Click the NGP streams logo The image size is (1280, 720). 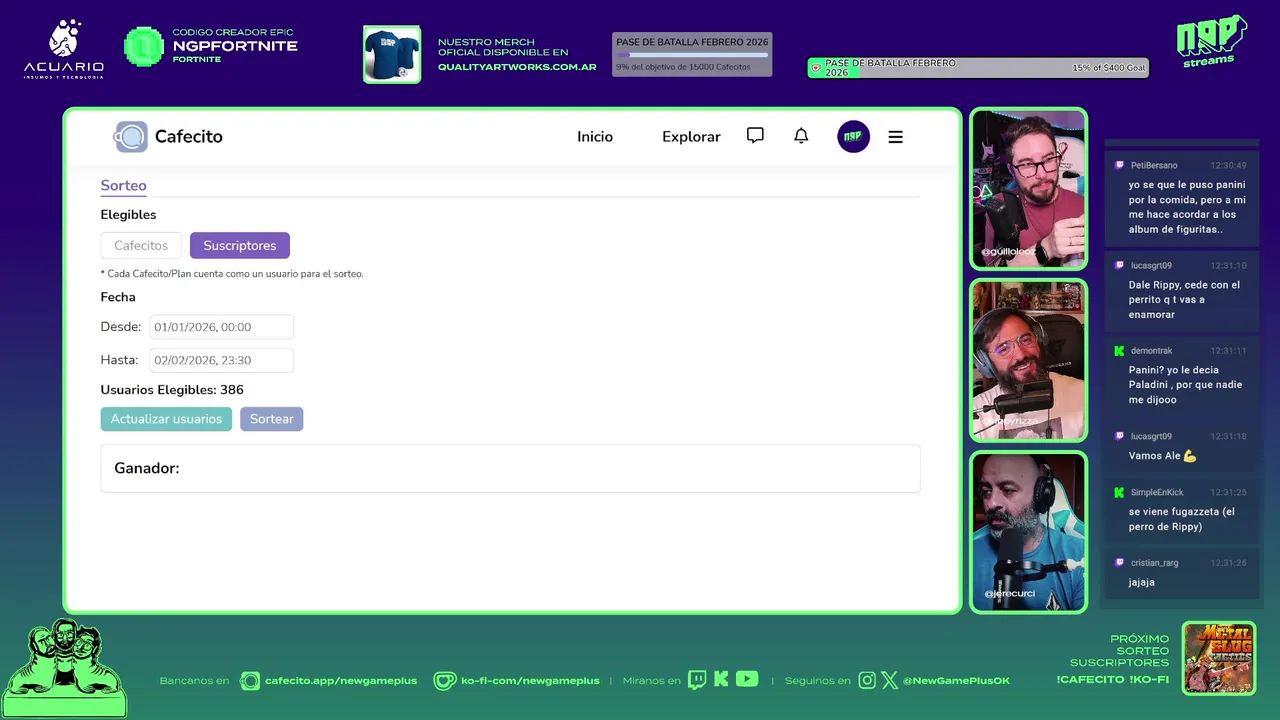click(1211, 41)
